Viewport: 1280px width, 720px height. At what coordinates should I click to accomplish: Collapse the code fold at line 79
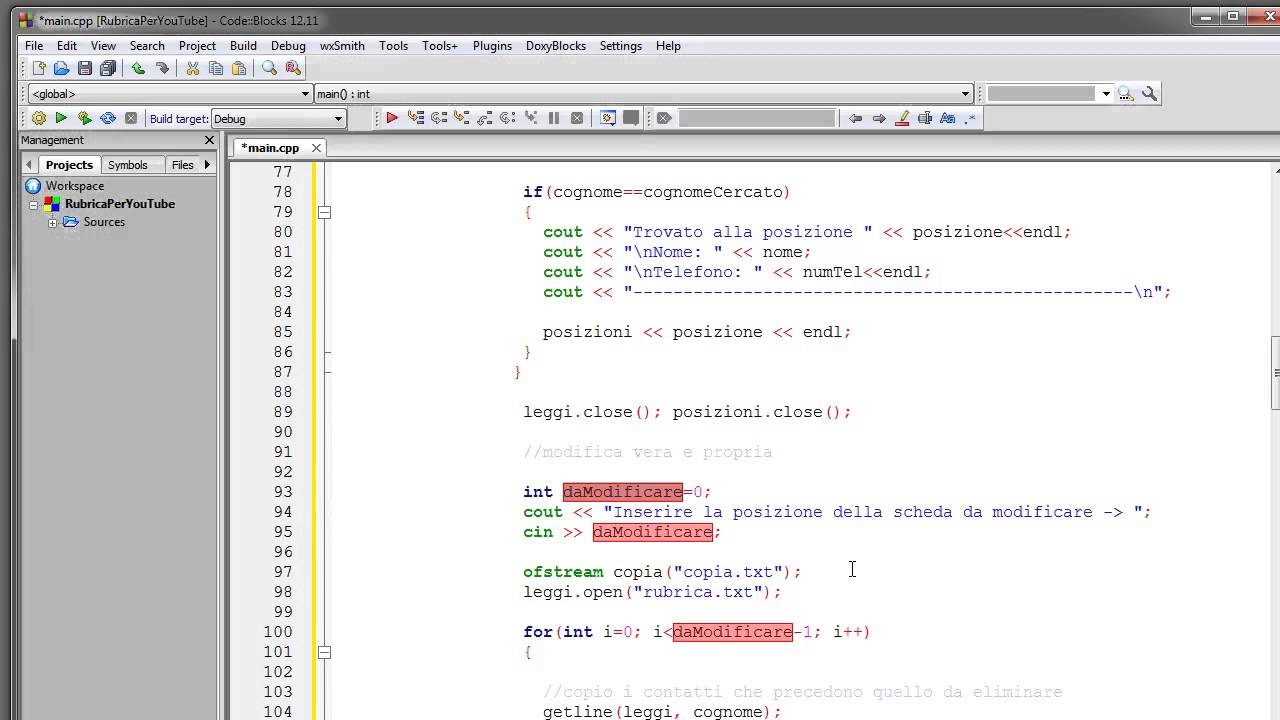pos(324,212)
